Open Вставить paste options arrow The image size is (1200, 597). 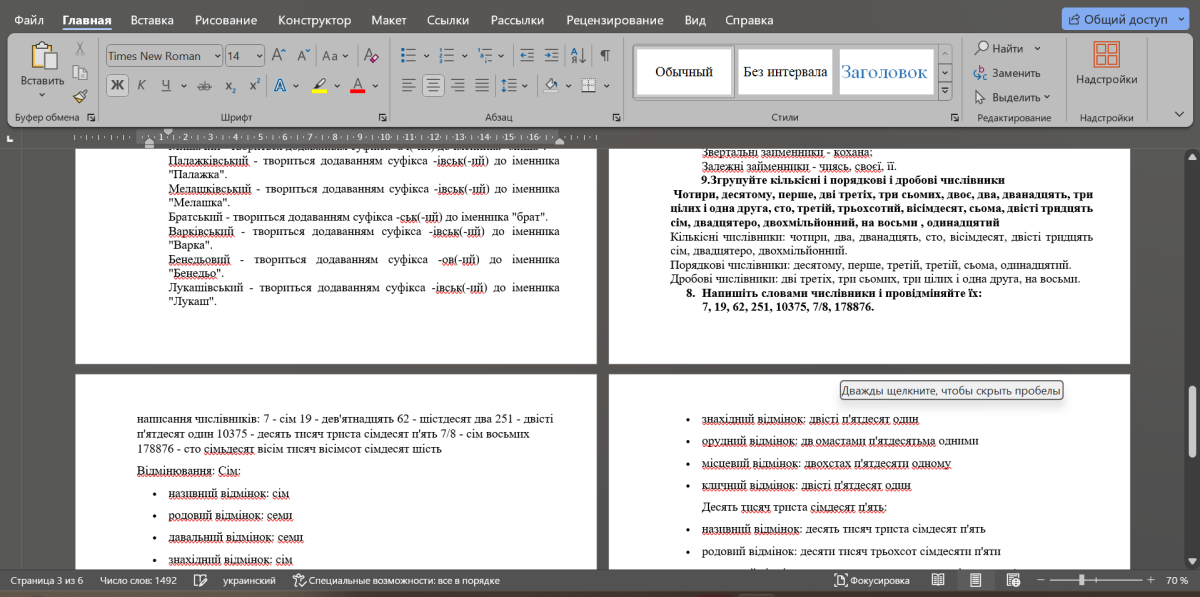tap(42, 95)
